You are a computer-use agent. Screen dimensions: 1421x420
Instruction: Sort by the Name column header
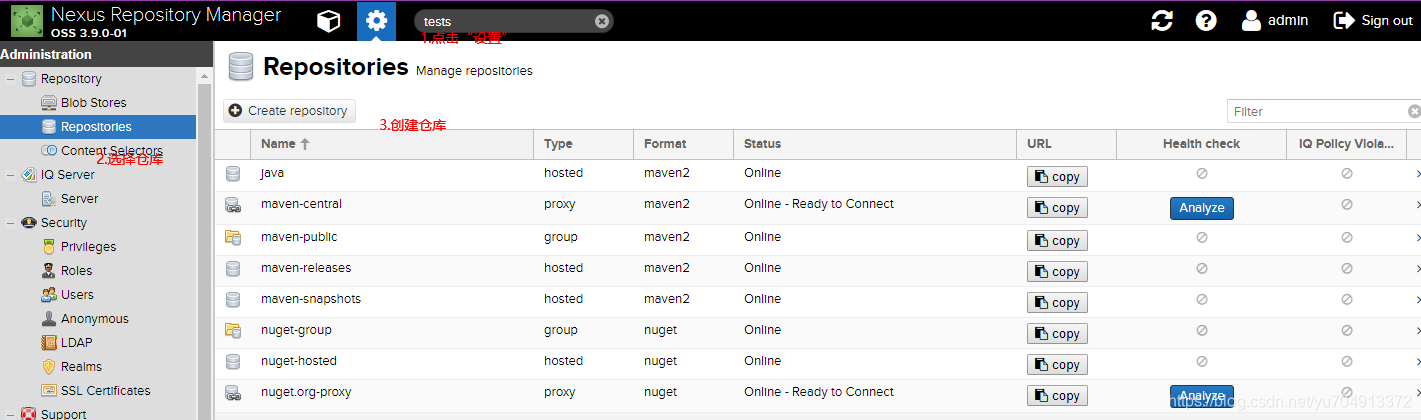coord(391,144)
